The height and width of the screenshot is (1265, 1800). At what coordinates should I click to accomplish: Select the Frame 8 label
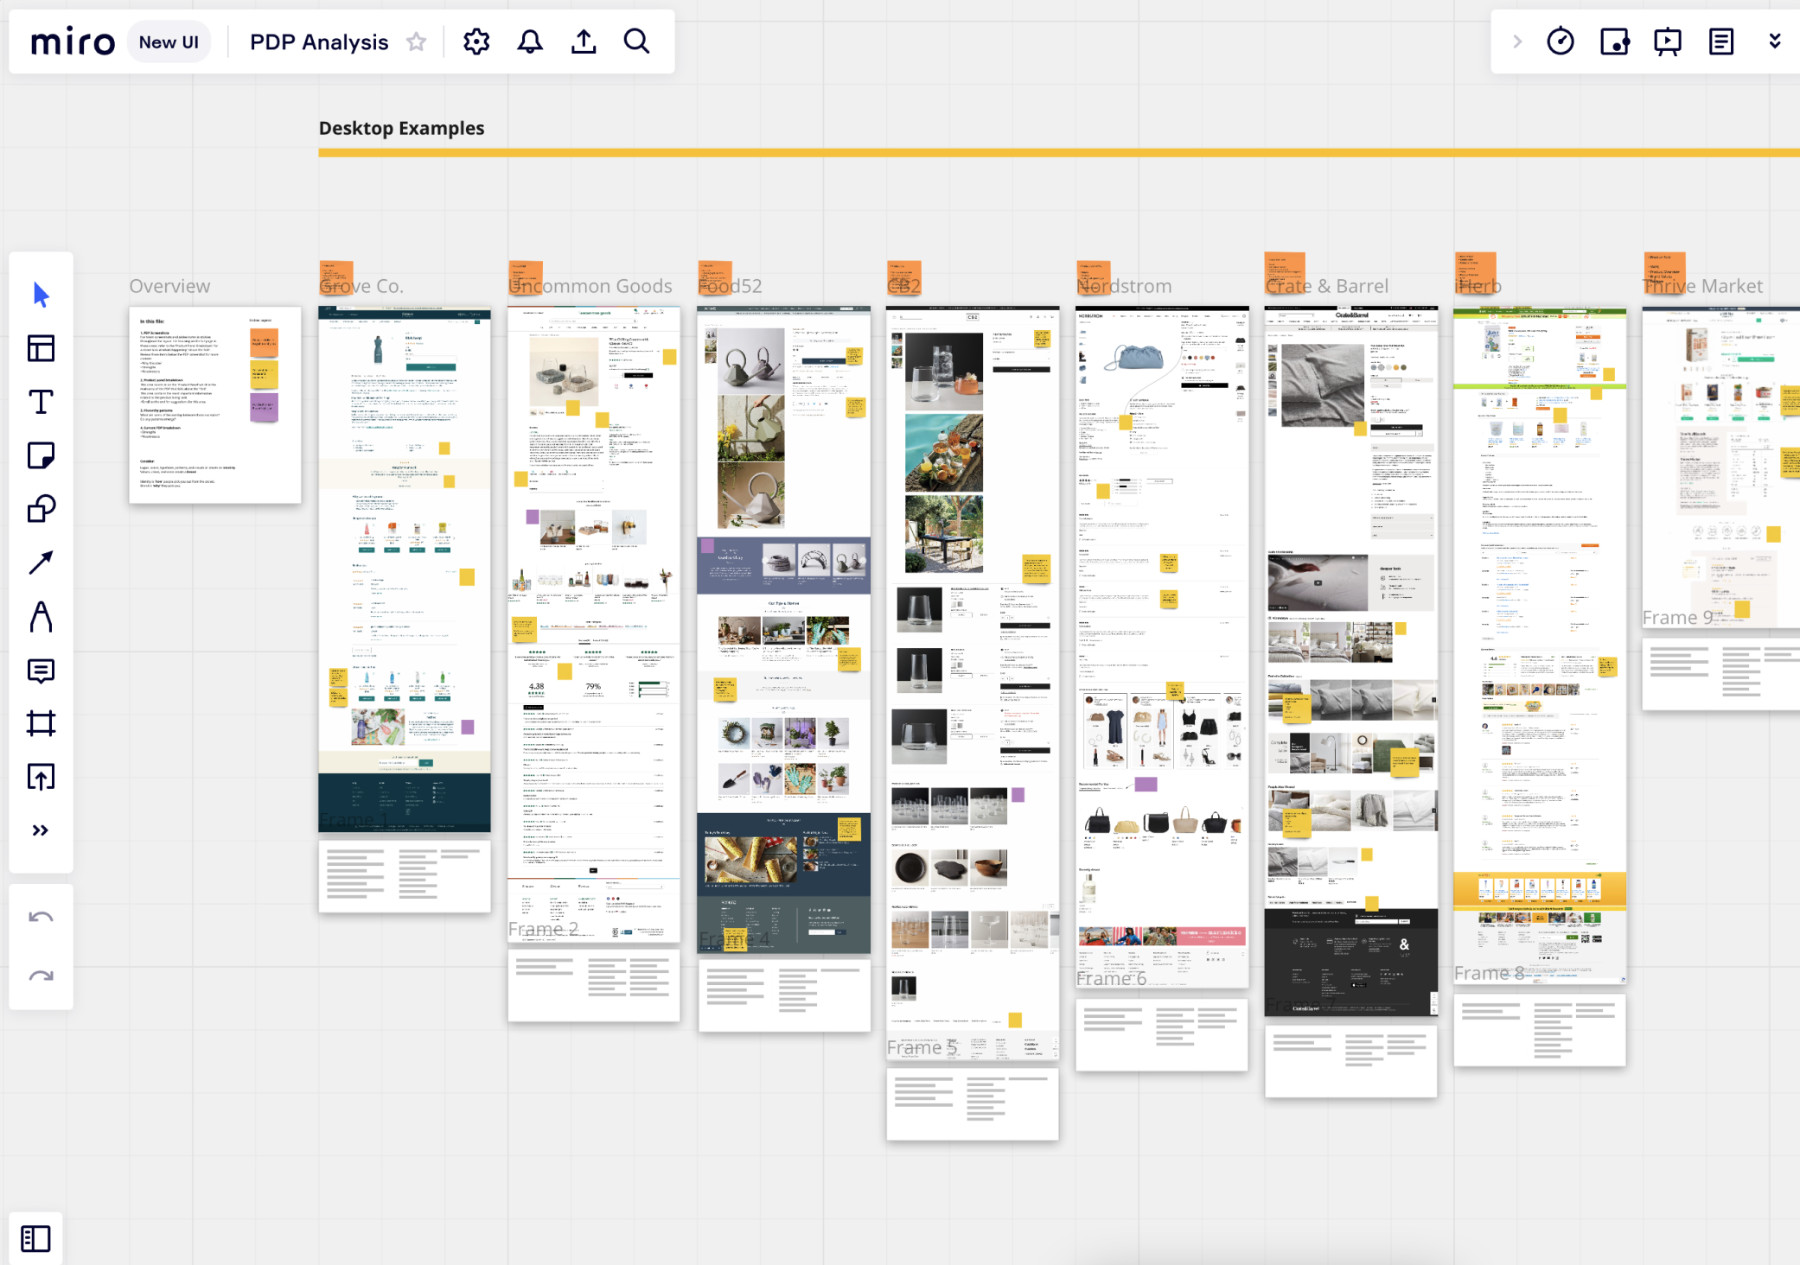(1489, 973)
